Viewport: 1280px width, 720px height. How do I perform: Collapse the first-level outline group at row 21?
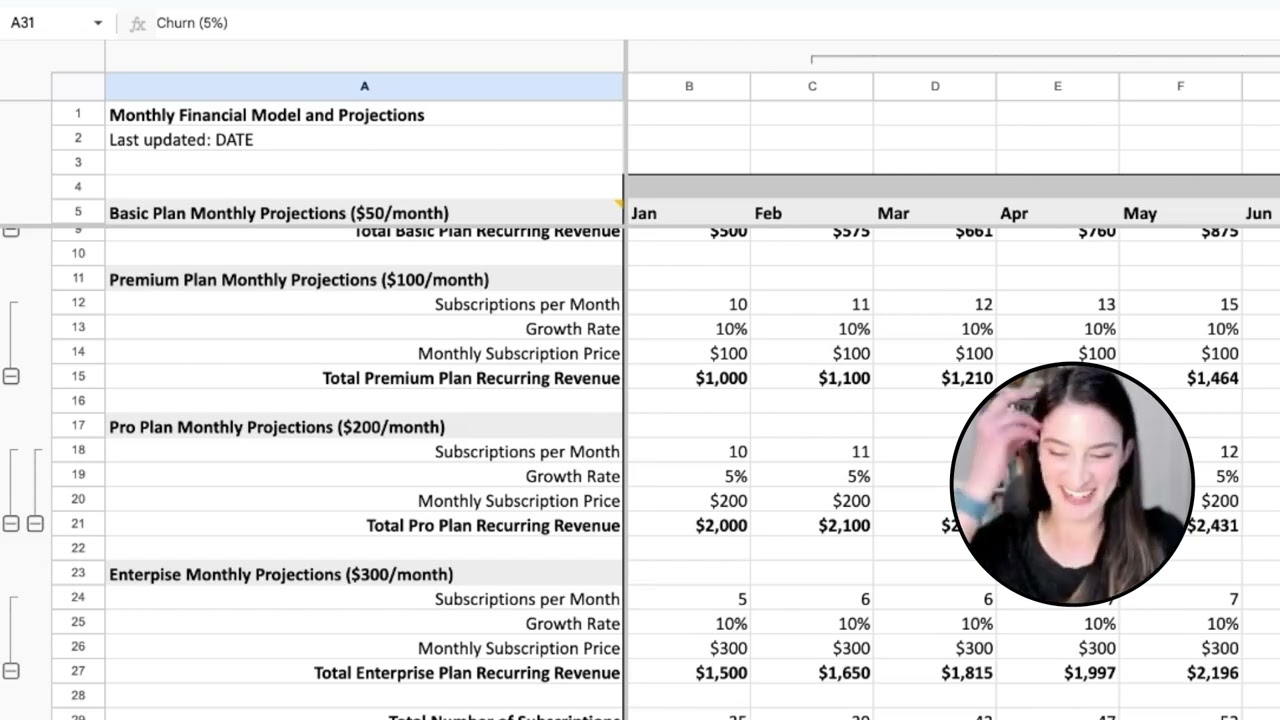click(x=11, y=523)
